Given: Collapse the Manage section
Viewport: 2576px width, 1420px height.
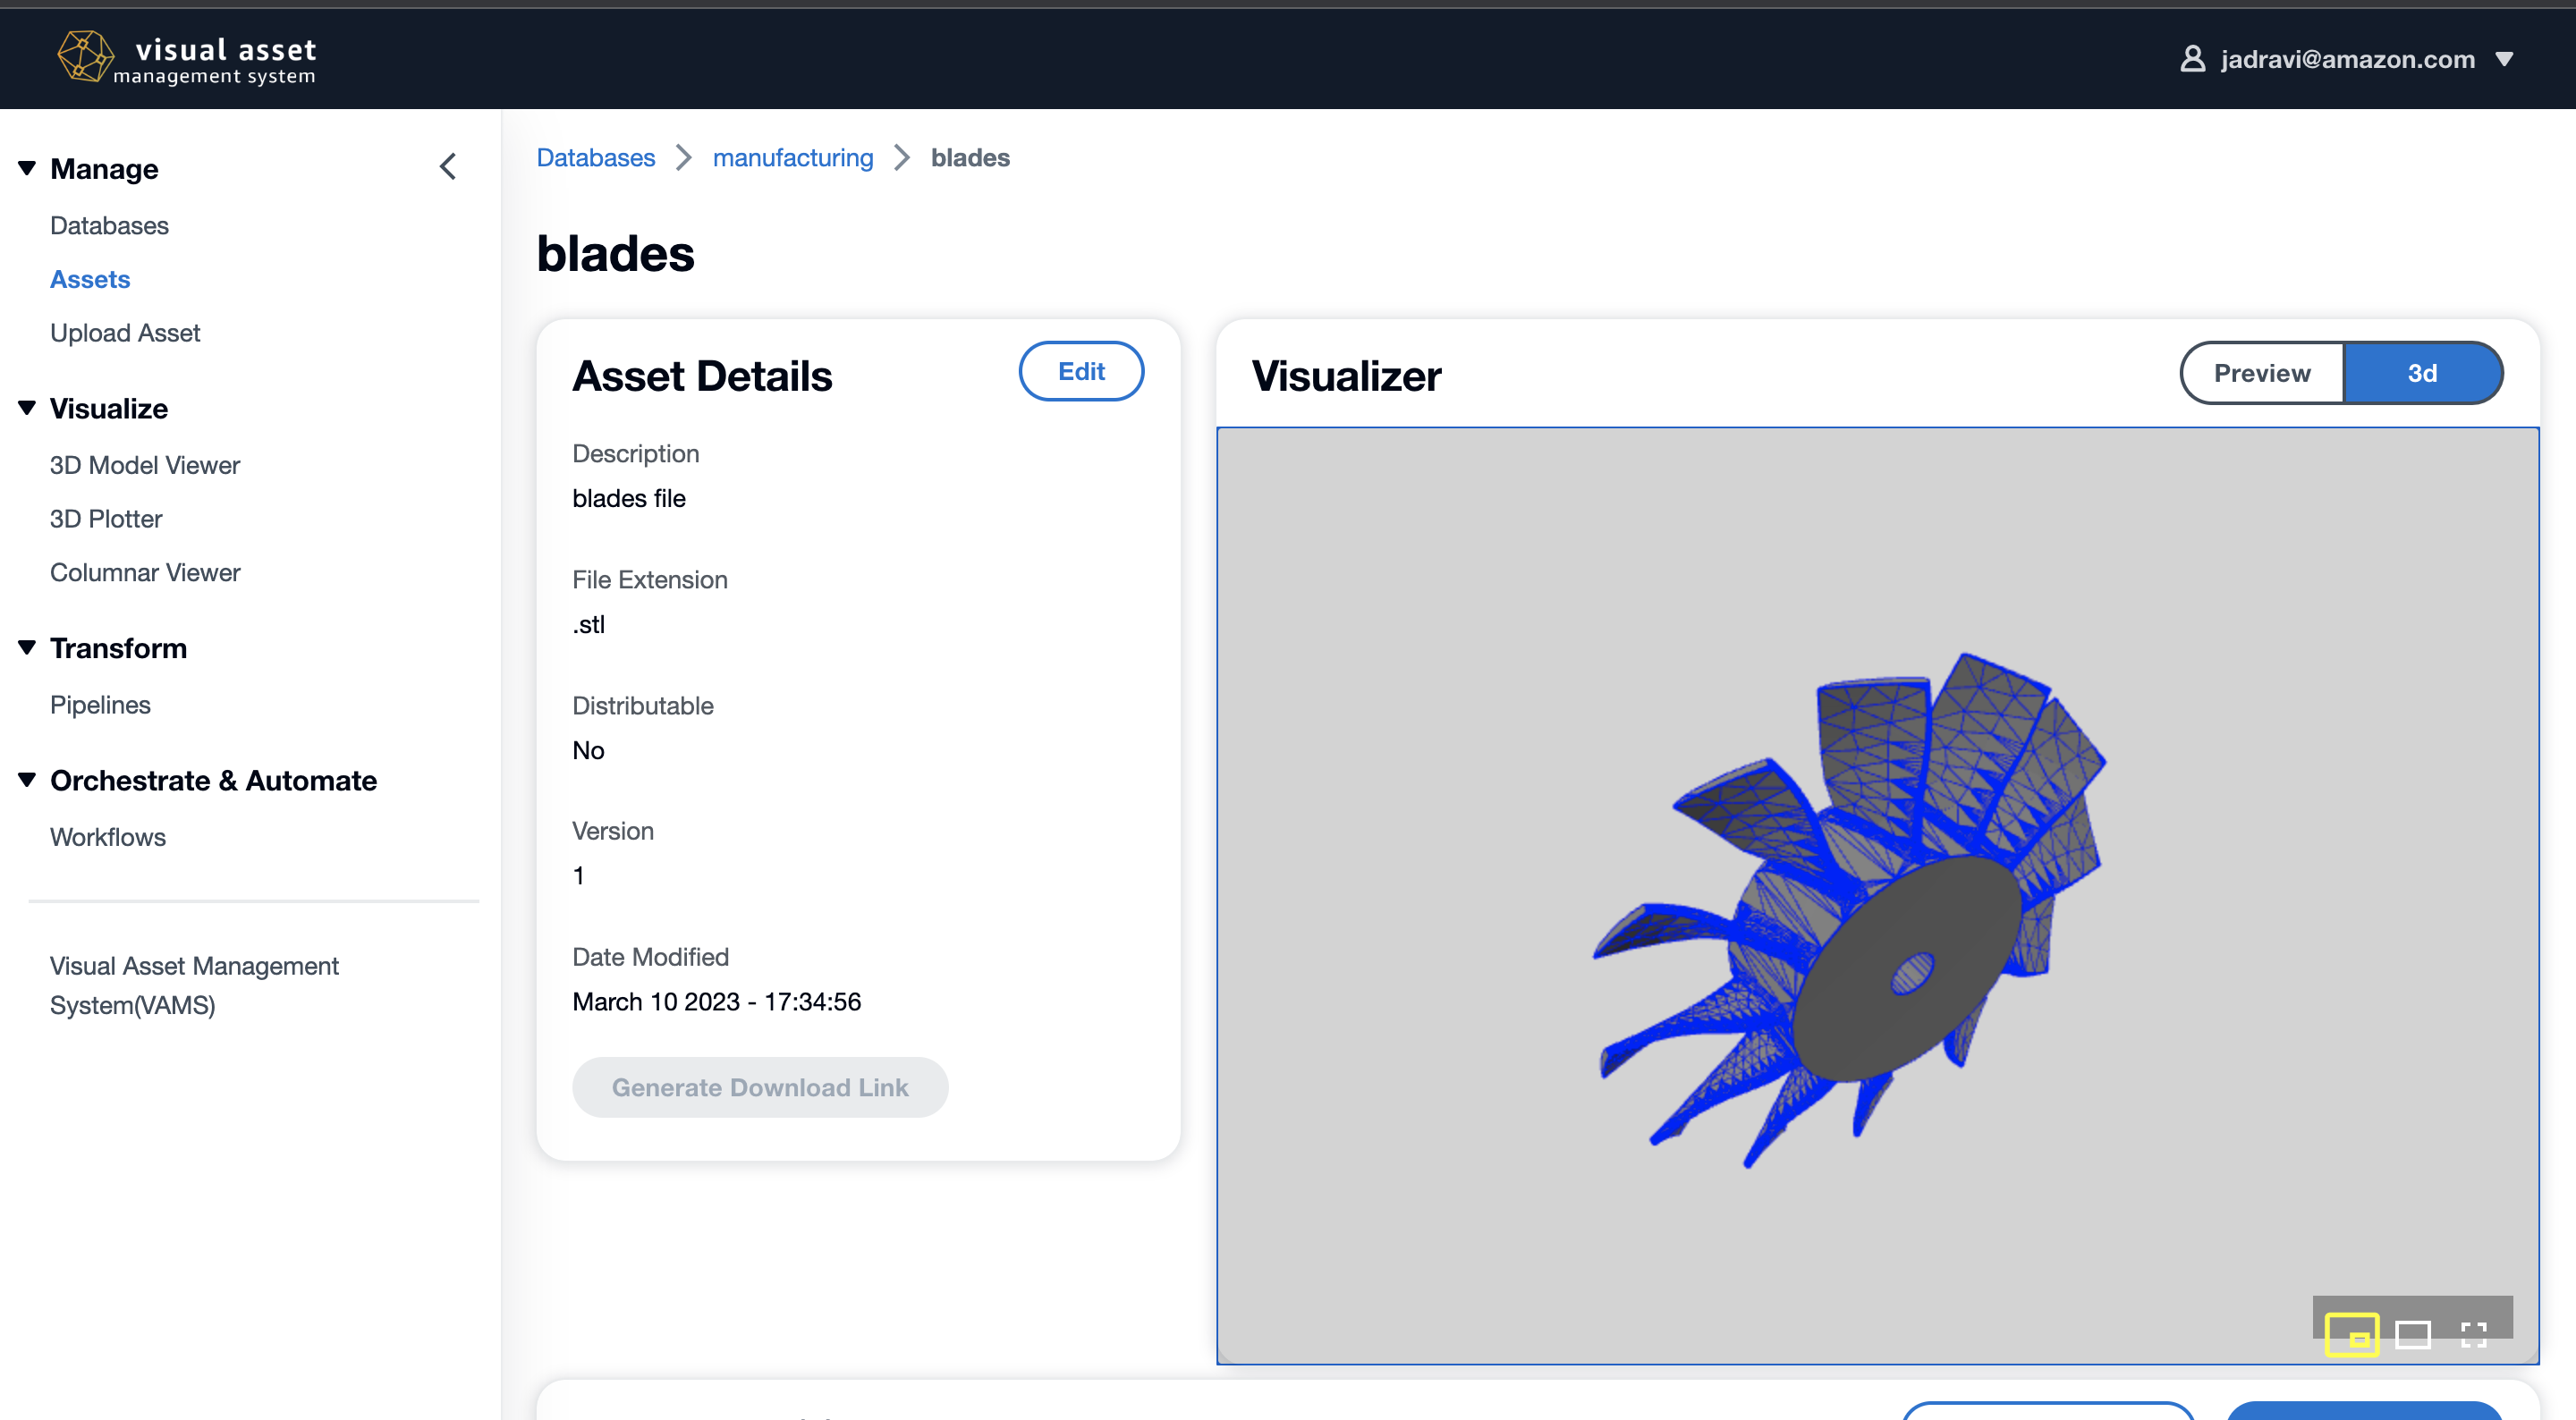Looking at the screenshot, I should pyautogui.click(x=27, y=168).
